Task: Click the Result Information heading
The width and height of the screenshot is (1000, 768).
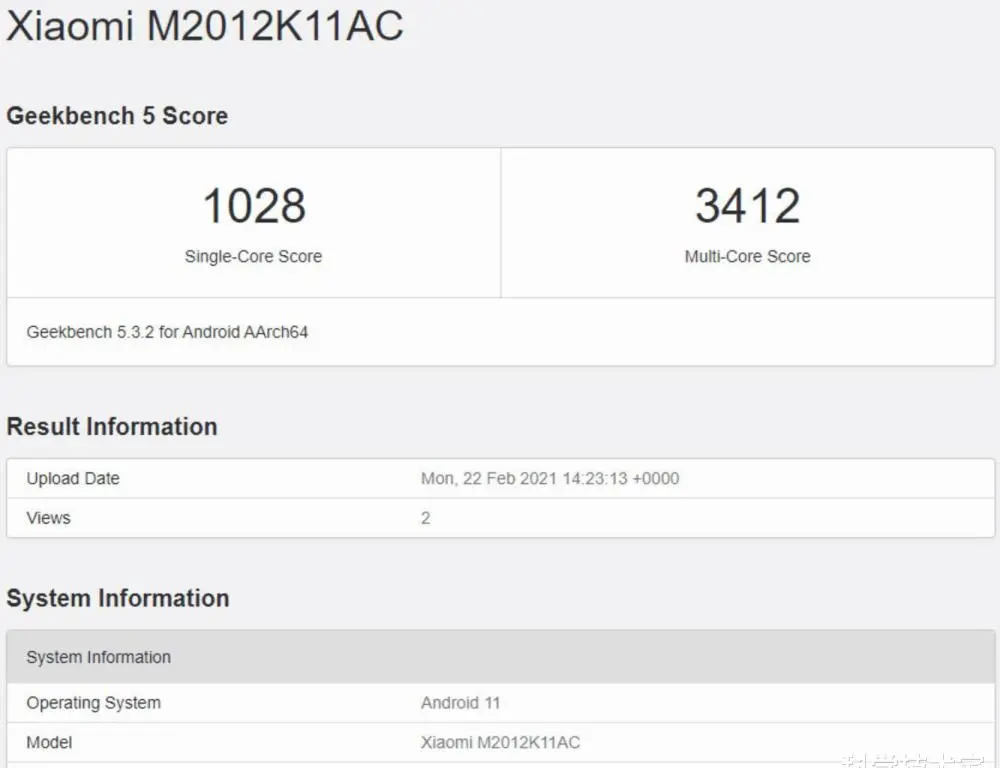Action: 112,427
